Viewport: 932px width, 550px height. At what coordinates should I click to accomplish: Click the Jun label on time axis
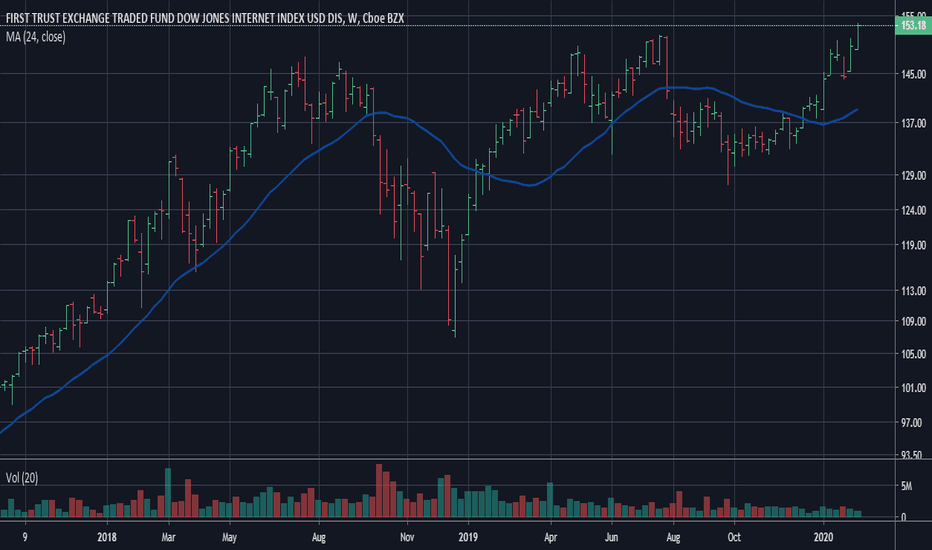[x=612, y=538]
